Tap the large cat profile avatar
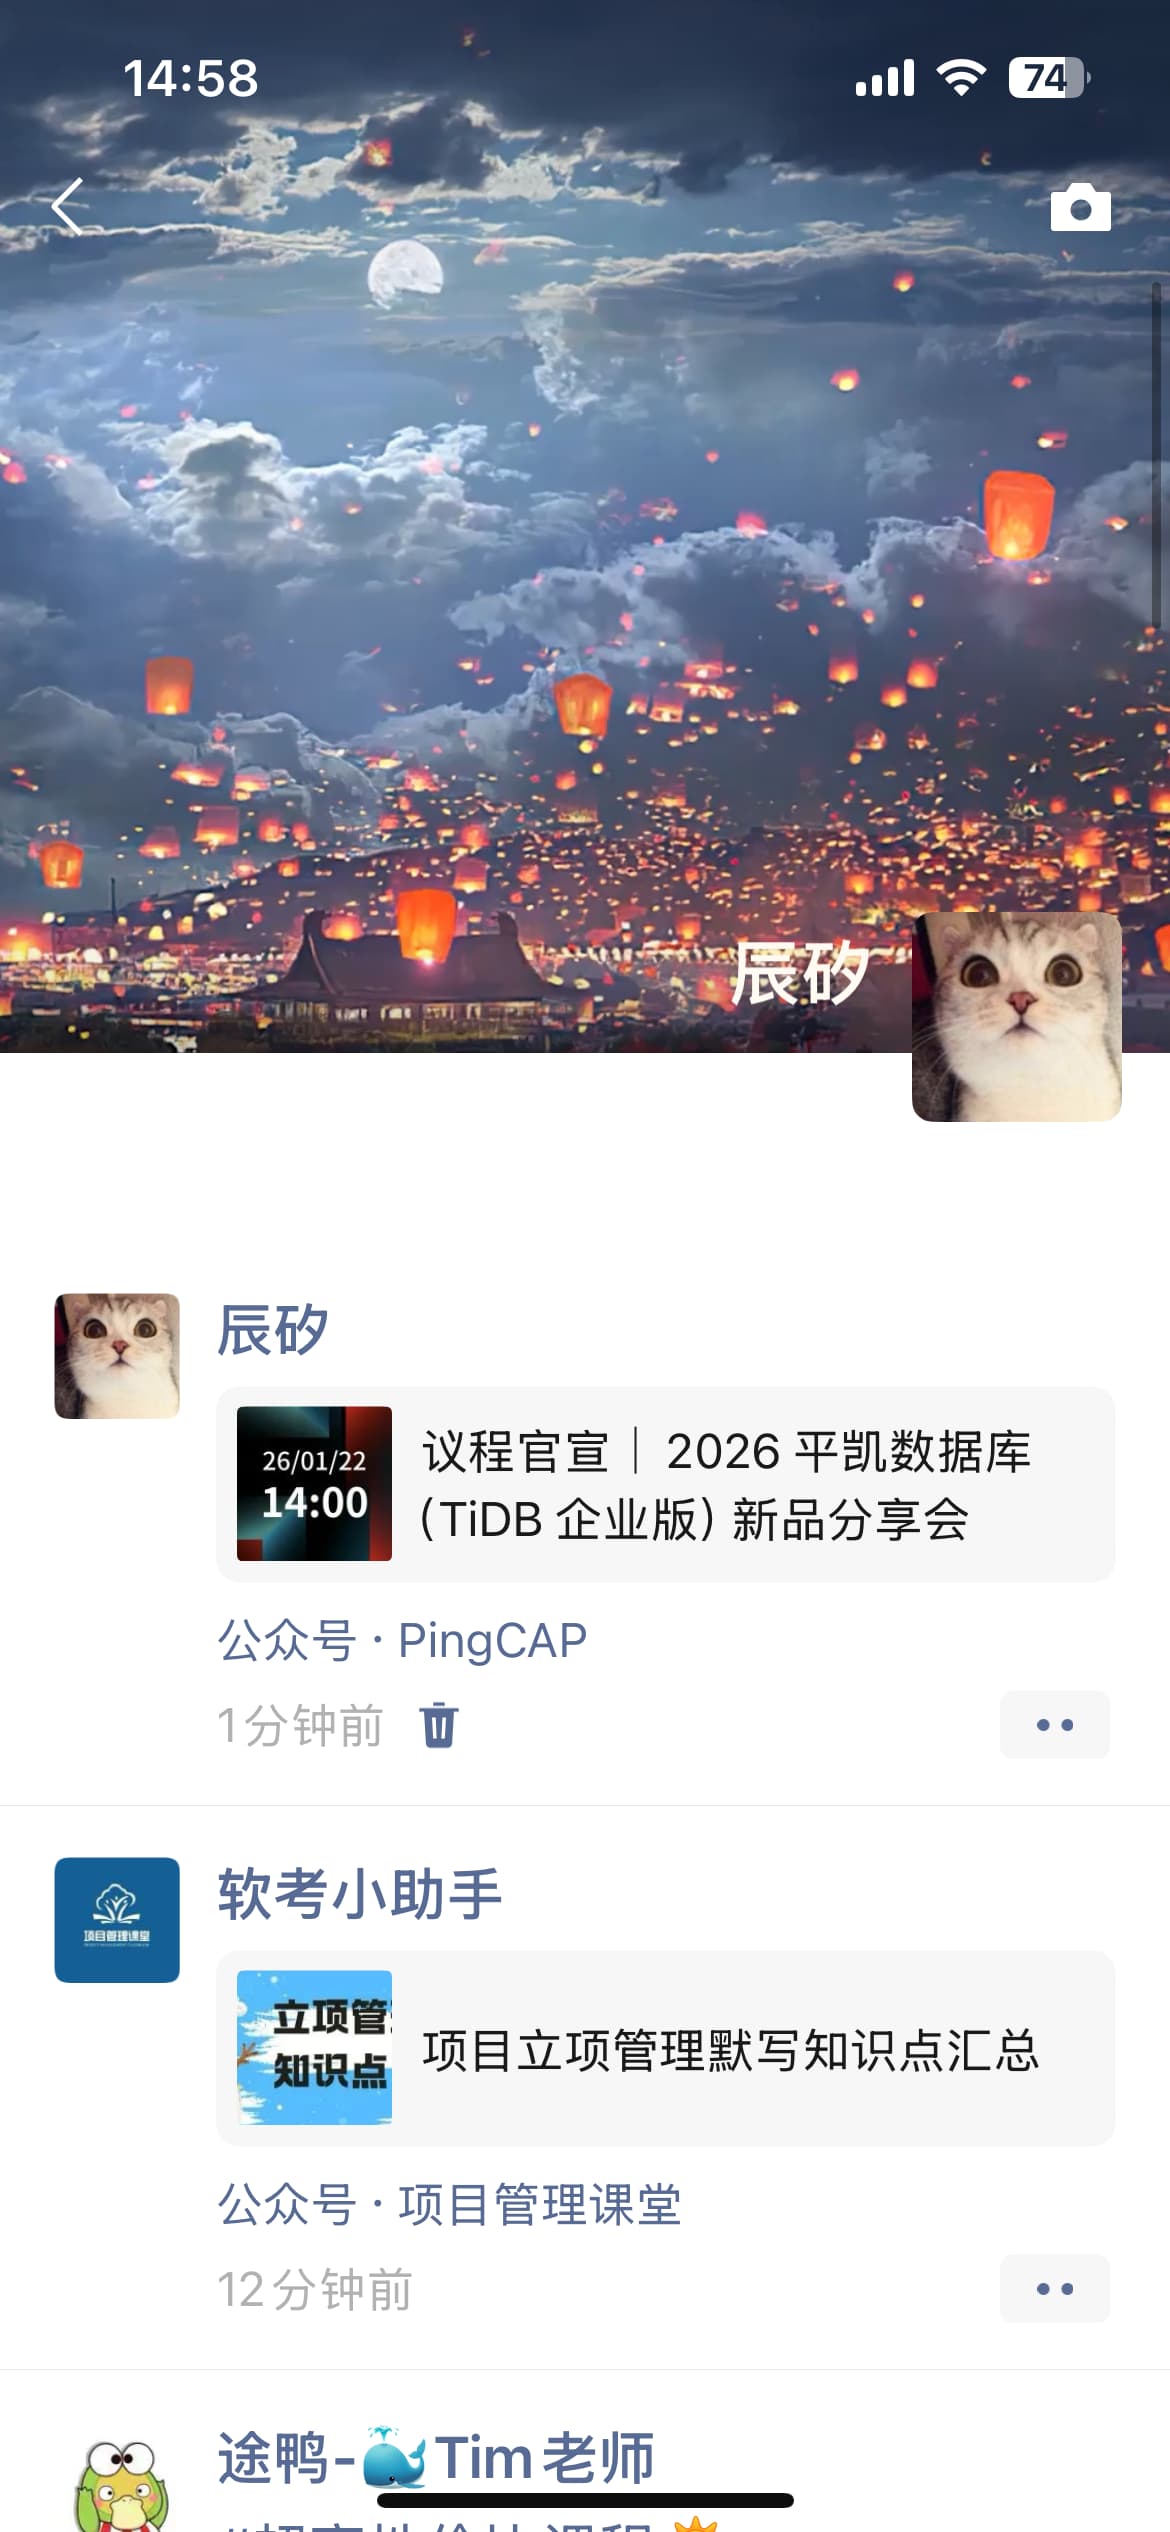The image size is (1170, 2532). tap(1017, 1017)
